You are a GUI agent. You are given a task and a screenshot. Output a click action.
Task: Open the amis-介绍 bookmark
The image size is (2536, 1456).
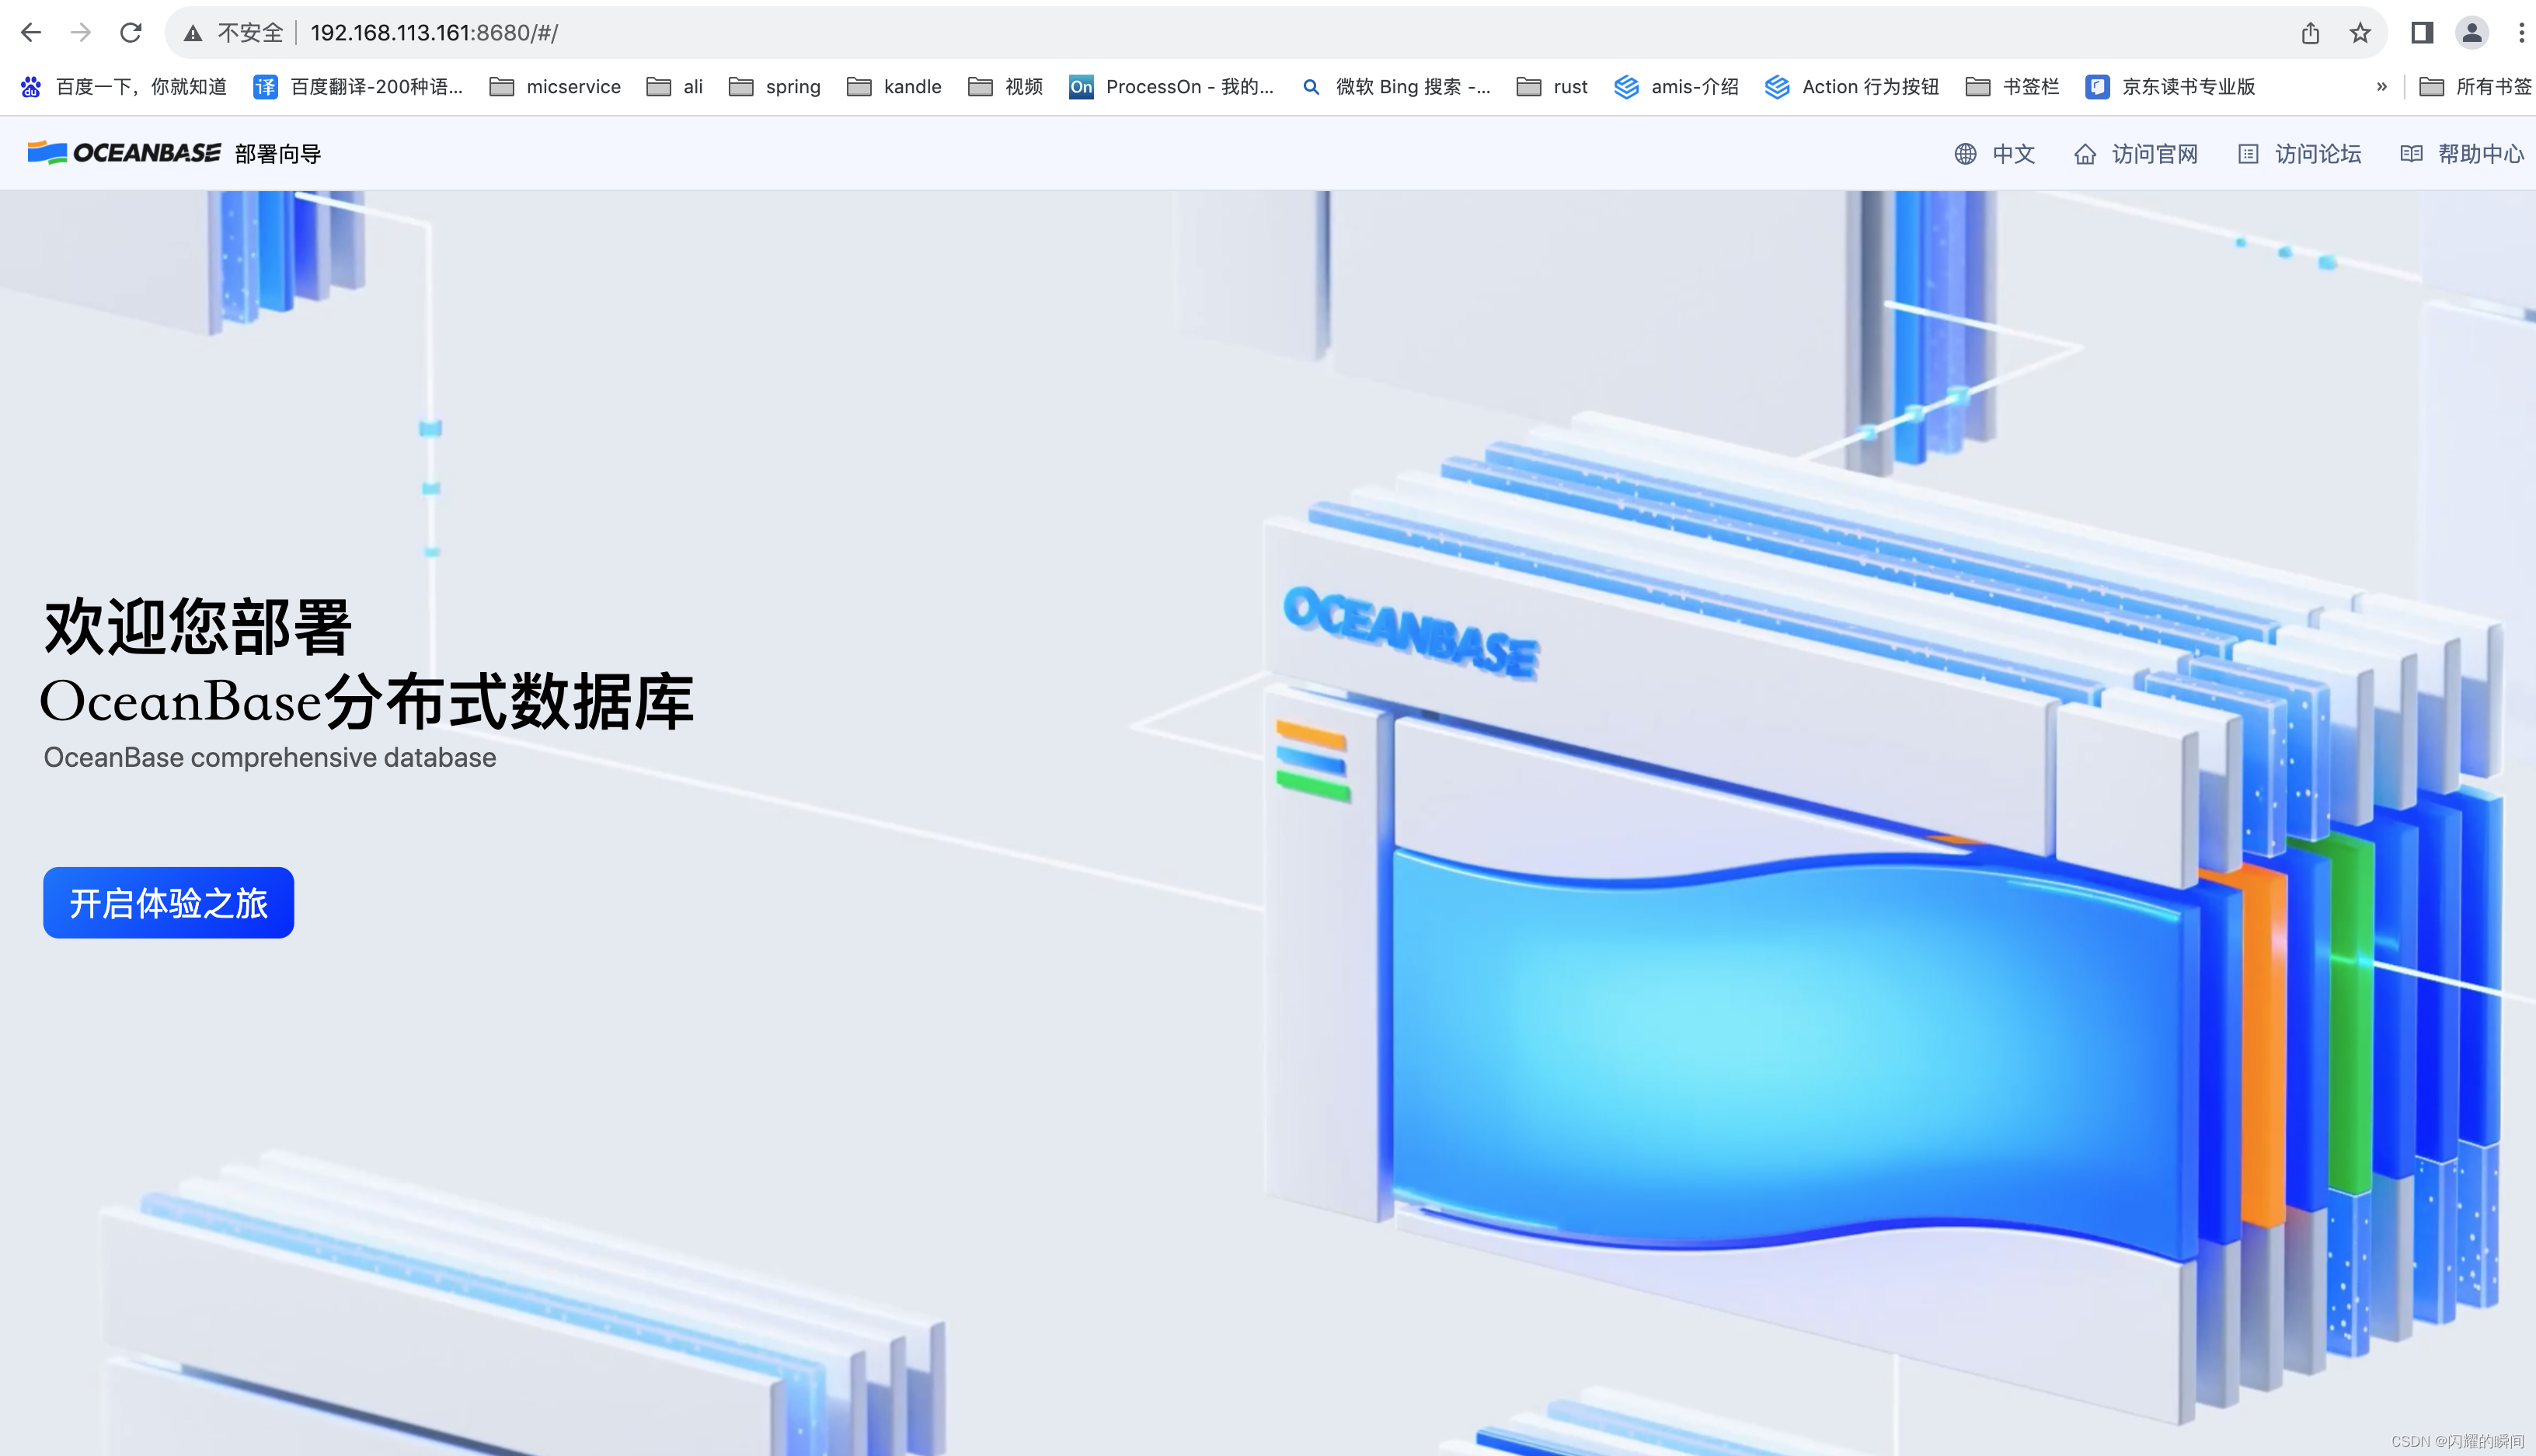1676,87
